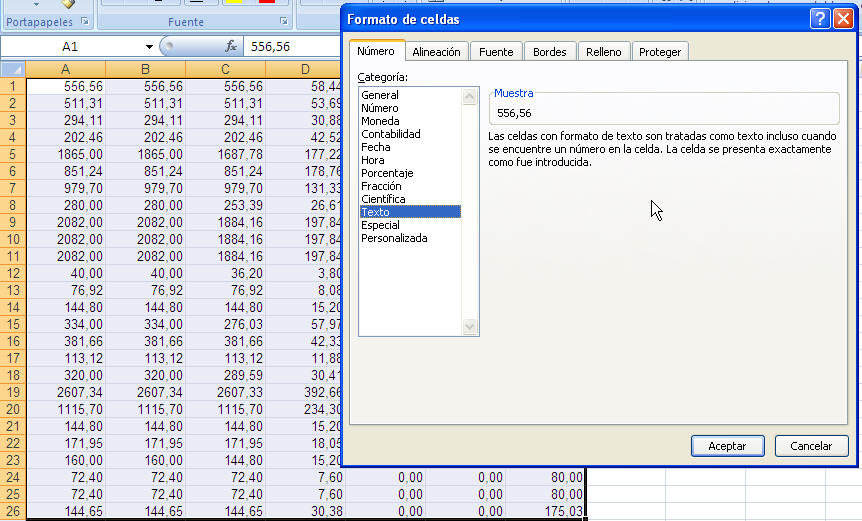Click the fx insert function icon
862x521 pixels.
231,47
